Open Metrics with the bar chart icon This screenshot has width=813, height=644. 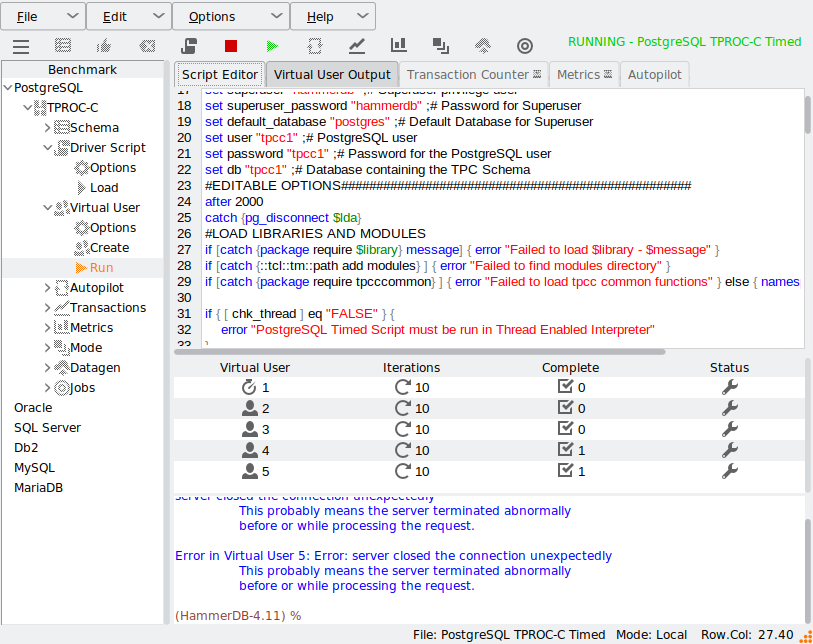point(398,45)
